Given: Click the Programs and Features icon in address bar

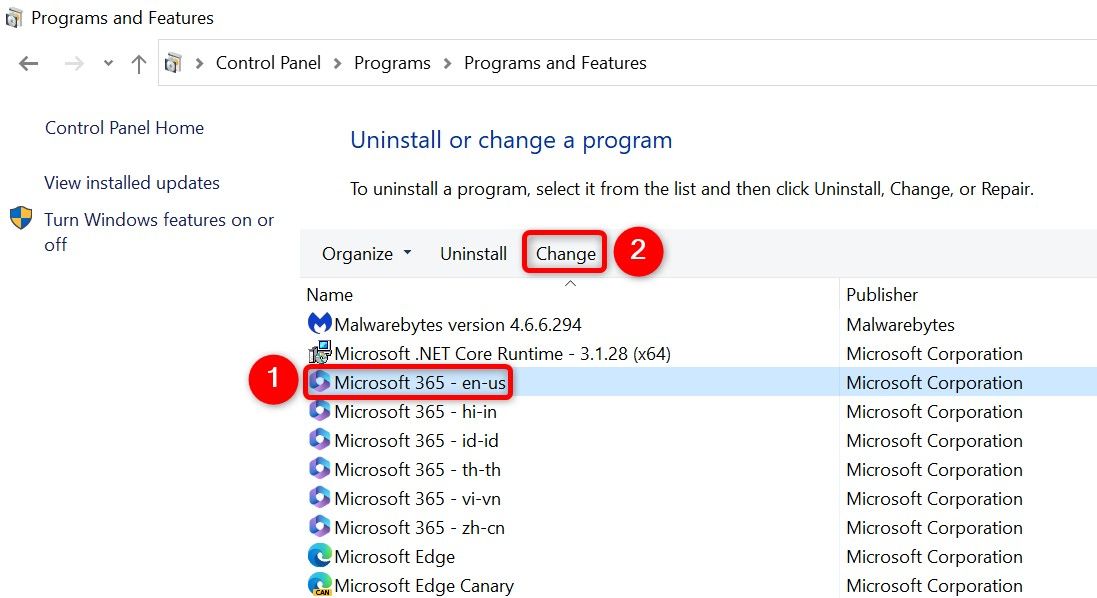Looking at the screenshot, I should (x=174, y=62).
